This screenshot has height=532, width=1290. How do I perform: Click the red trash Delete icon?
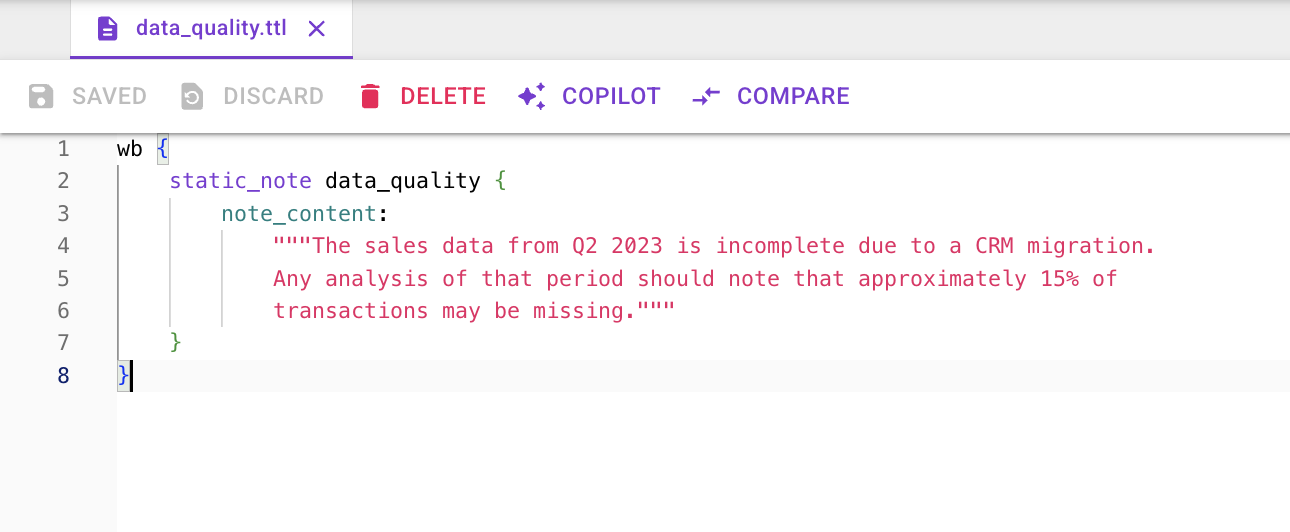pyautogui.click(x=371, y=96)
